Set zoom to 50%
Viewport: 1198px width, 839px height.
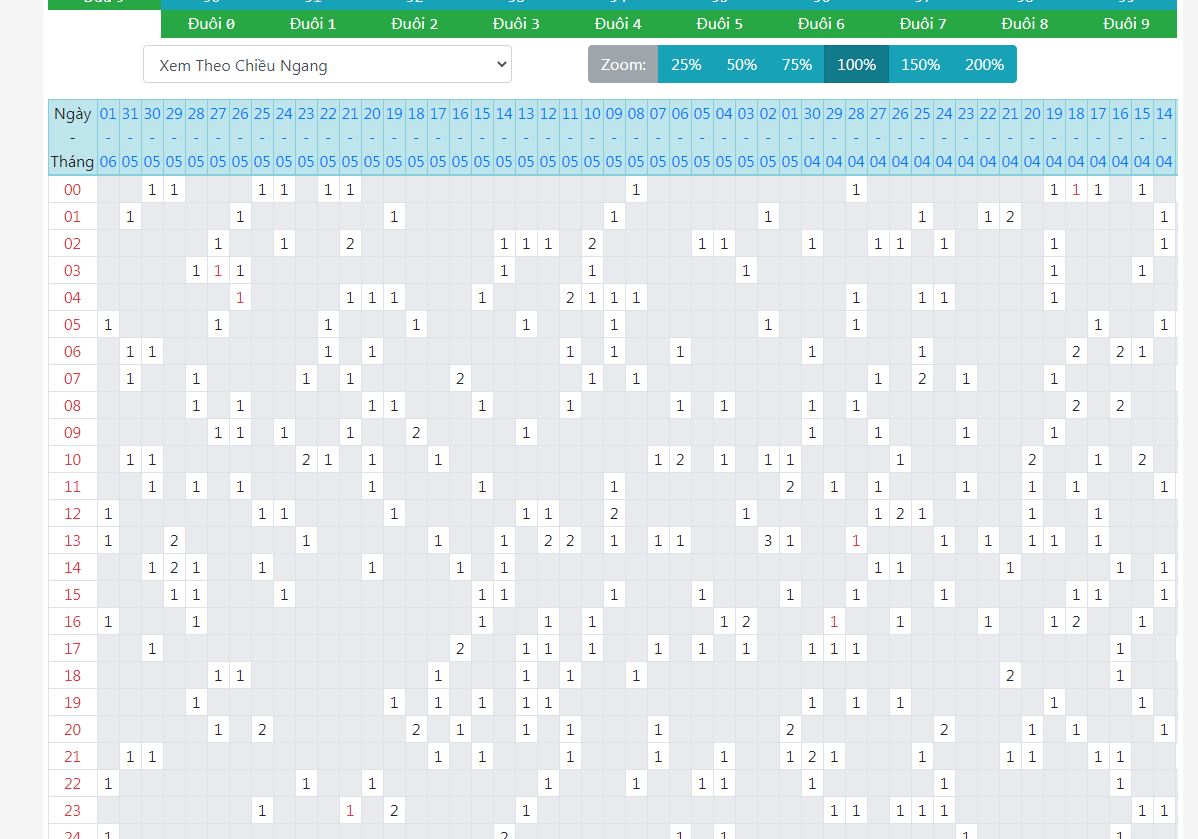741,64
